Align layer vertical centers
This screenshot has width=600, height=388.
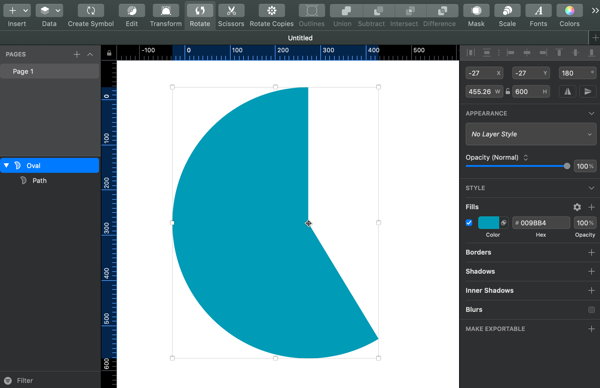576,52
